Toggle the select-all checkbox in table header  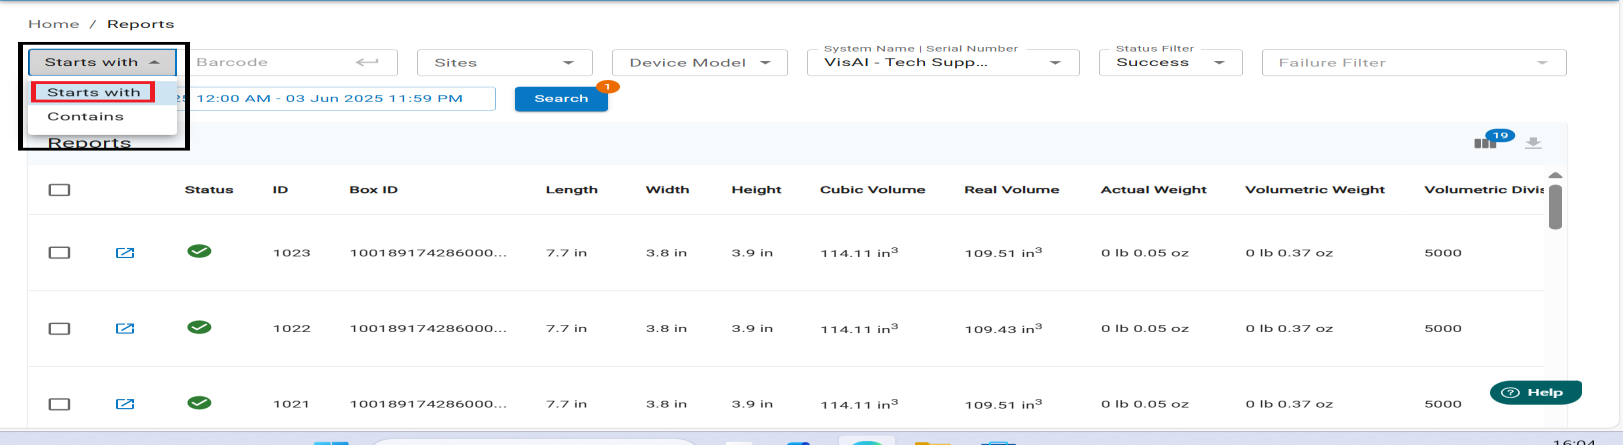click(60, 190)
